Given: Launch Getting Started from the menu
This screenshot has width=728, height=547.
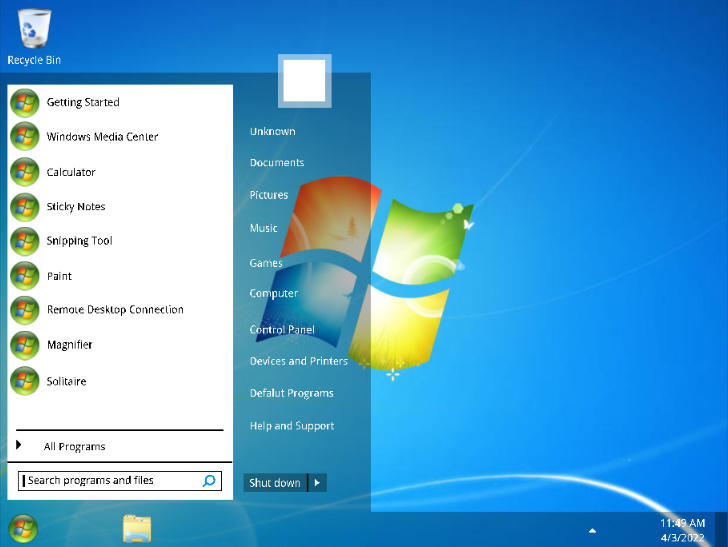Looking at the screenshot, I should [83, 102].
